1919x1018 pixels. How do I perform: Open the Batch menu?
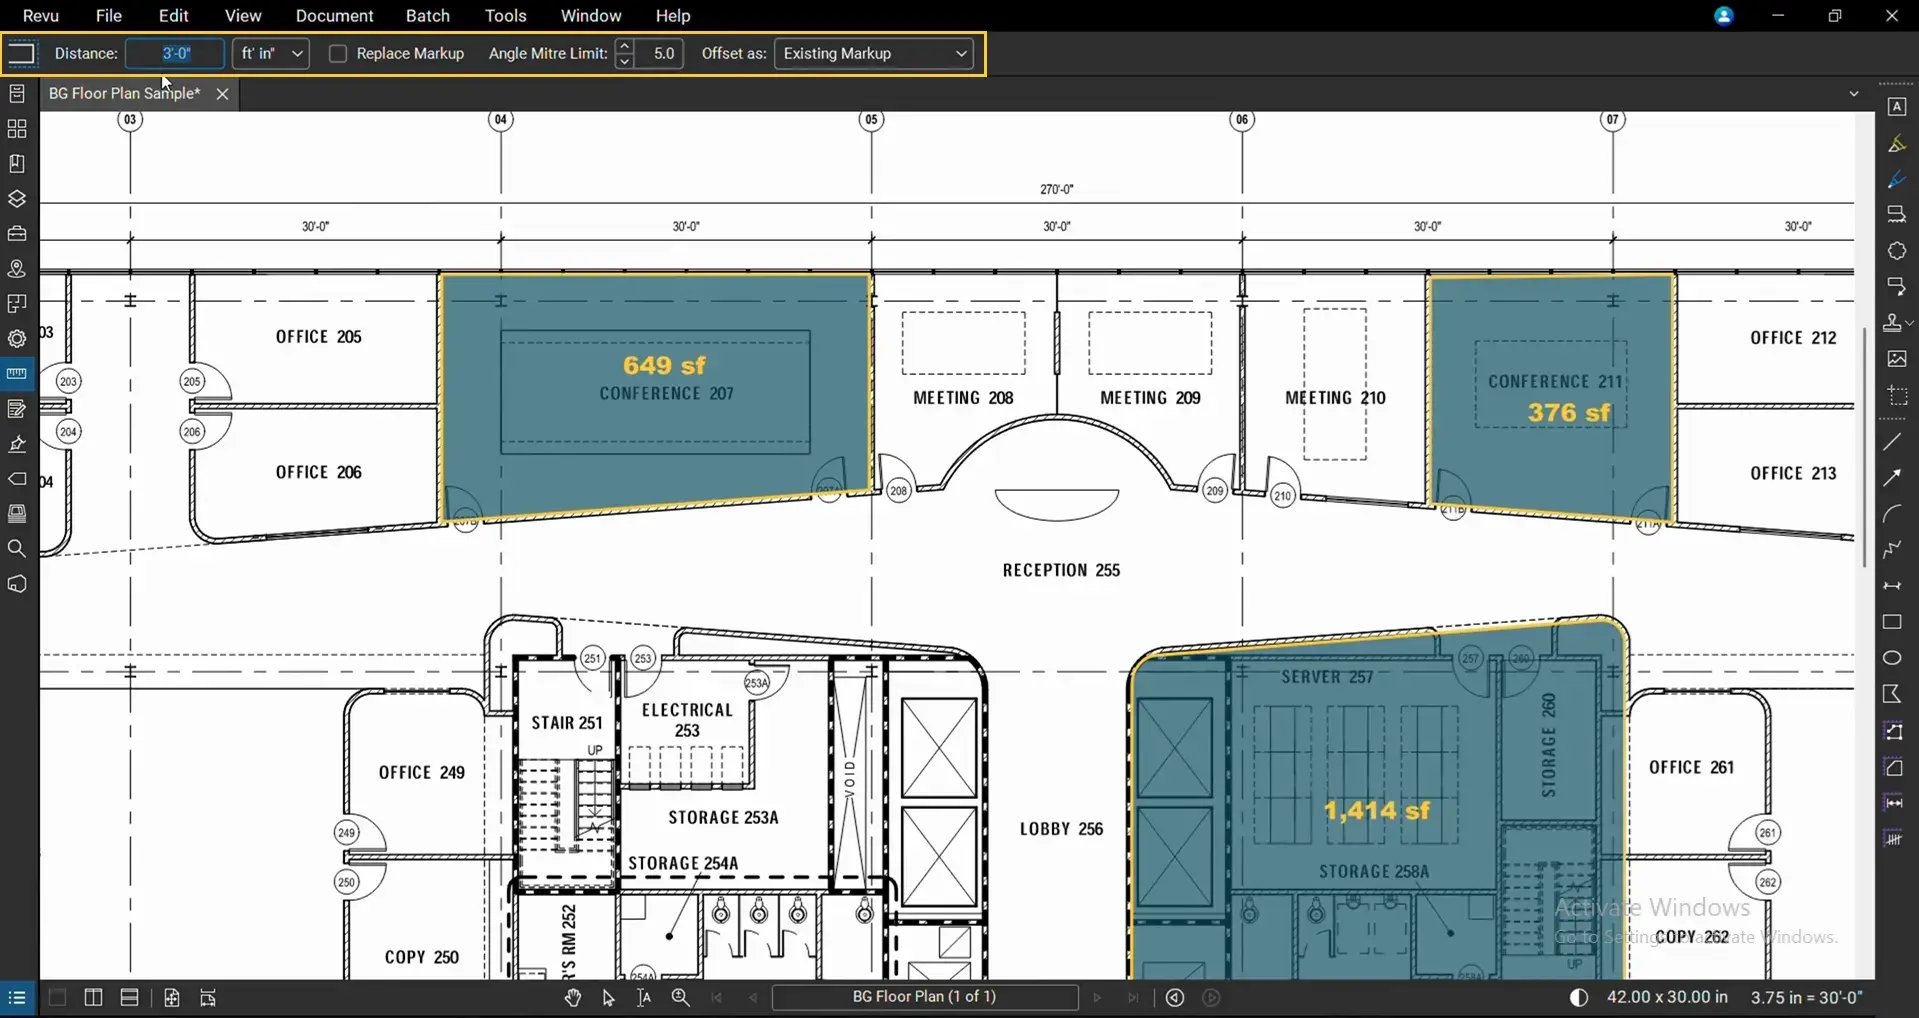click(428, 16)
